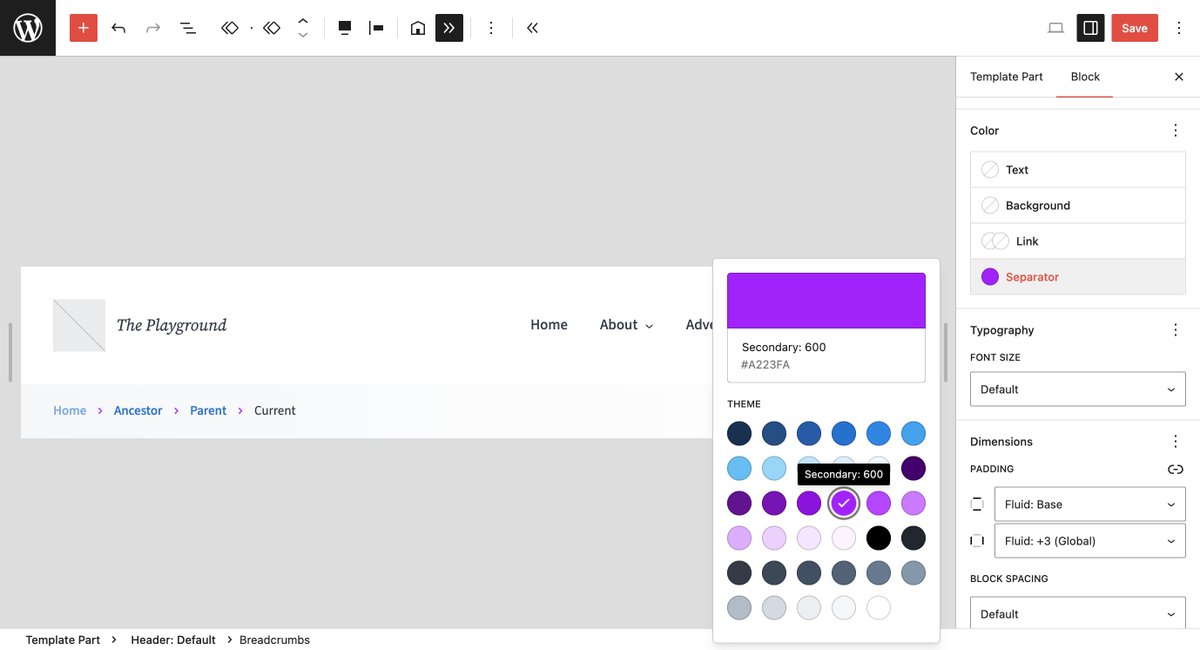
Task: Open Typography panel options menu
Action: point(1175,330)
